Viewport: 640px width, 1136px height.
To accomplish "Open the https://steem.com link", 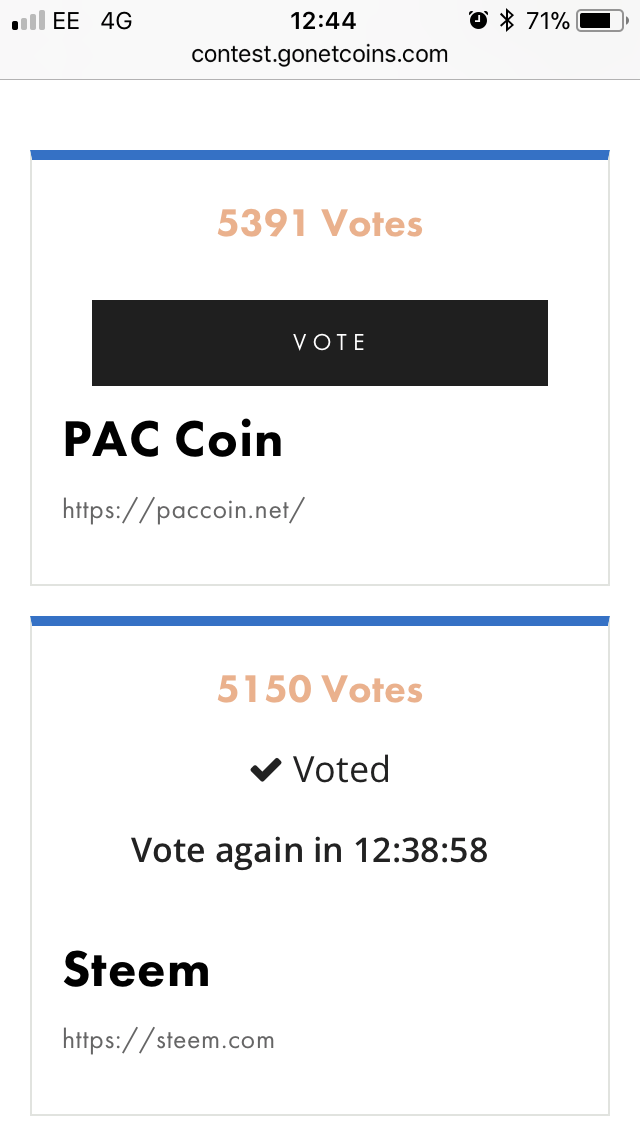I will pos(168,1040).
